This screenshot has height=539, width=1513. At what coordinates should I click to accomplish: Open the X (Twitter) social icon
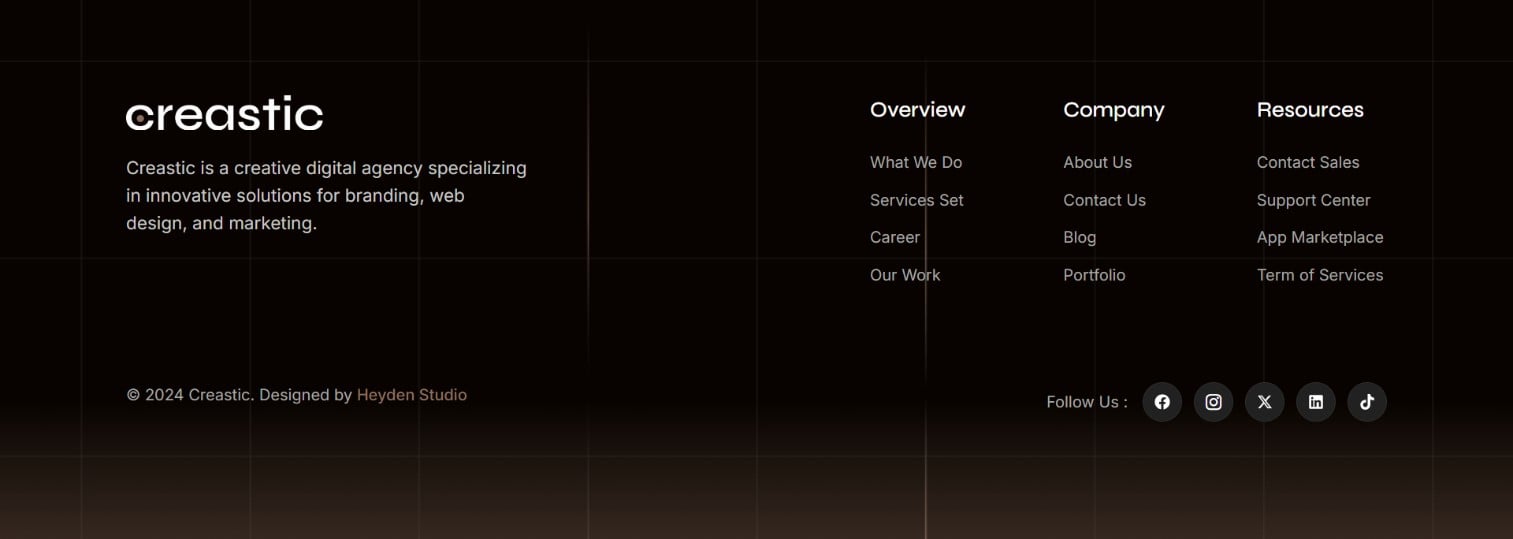tap(1264, 402)
